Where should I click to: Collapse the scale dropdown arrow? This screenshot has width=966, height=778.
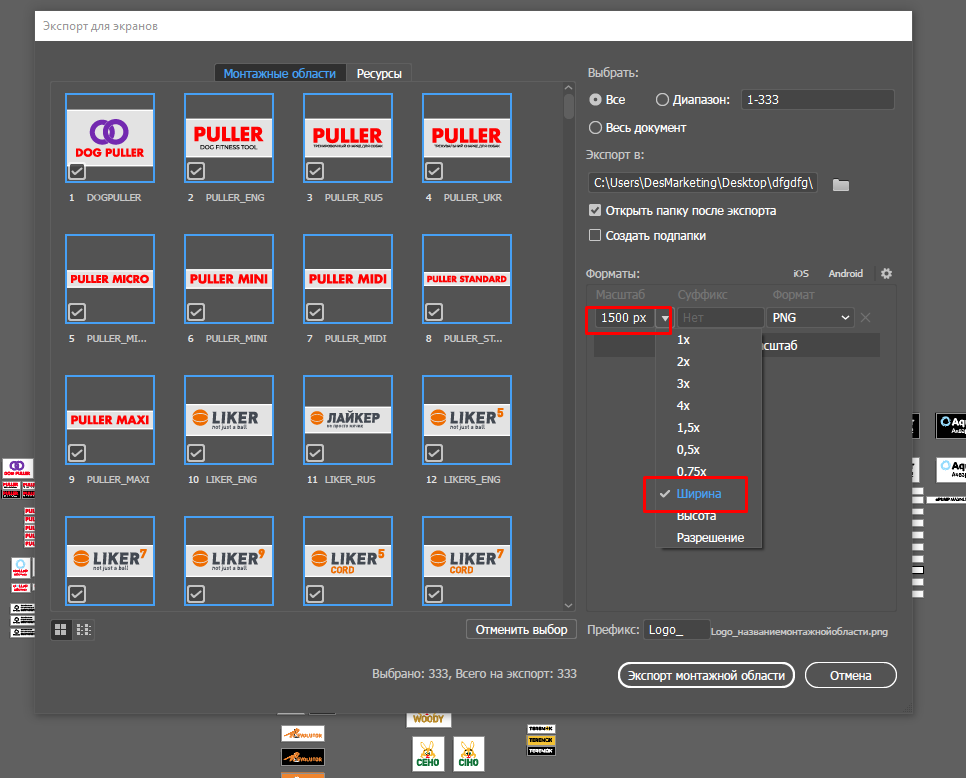(665, 318)
